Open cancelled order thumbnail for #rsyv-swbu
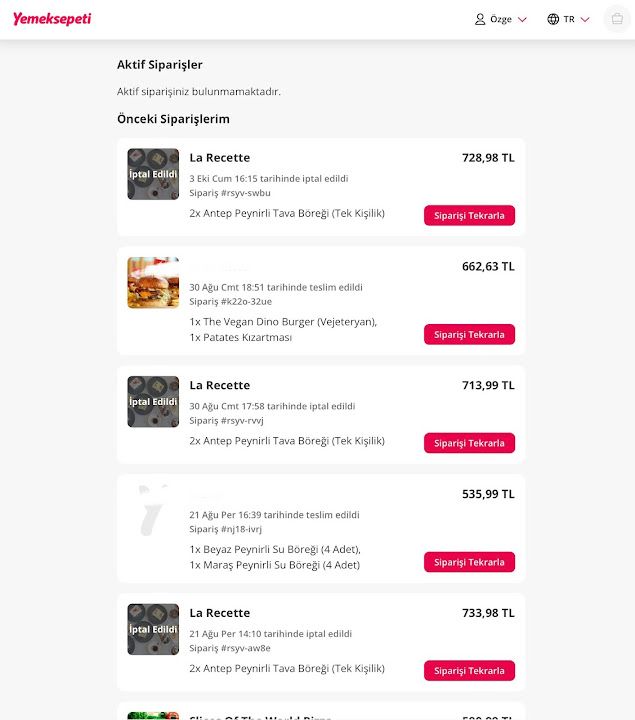Image resolution: width=635 pixels, height=720 pixels. pyautogui.click(x=153, y=174)
